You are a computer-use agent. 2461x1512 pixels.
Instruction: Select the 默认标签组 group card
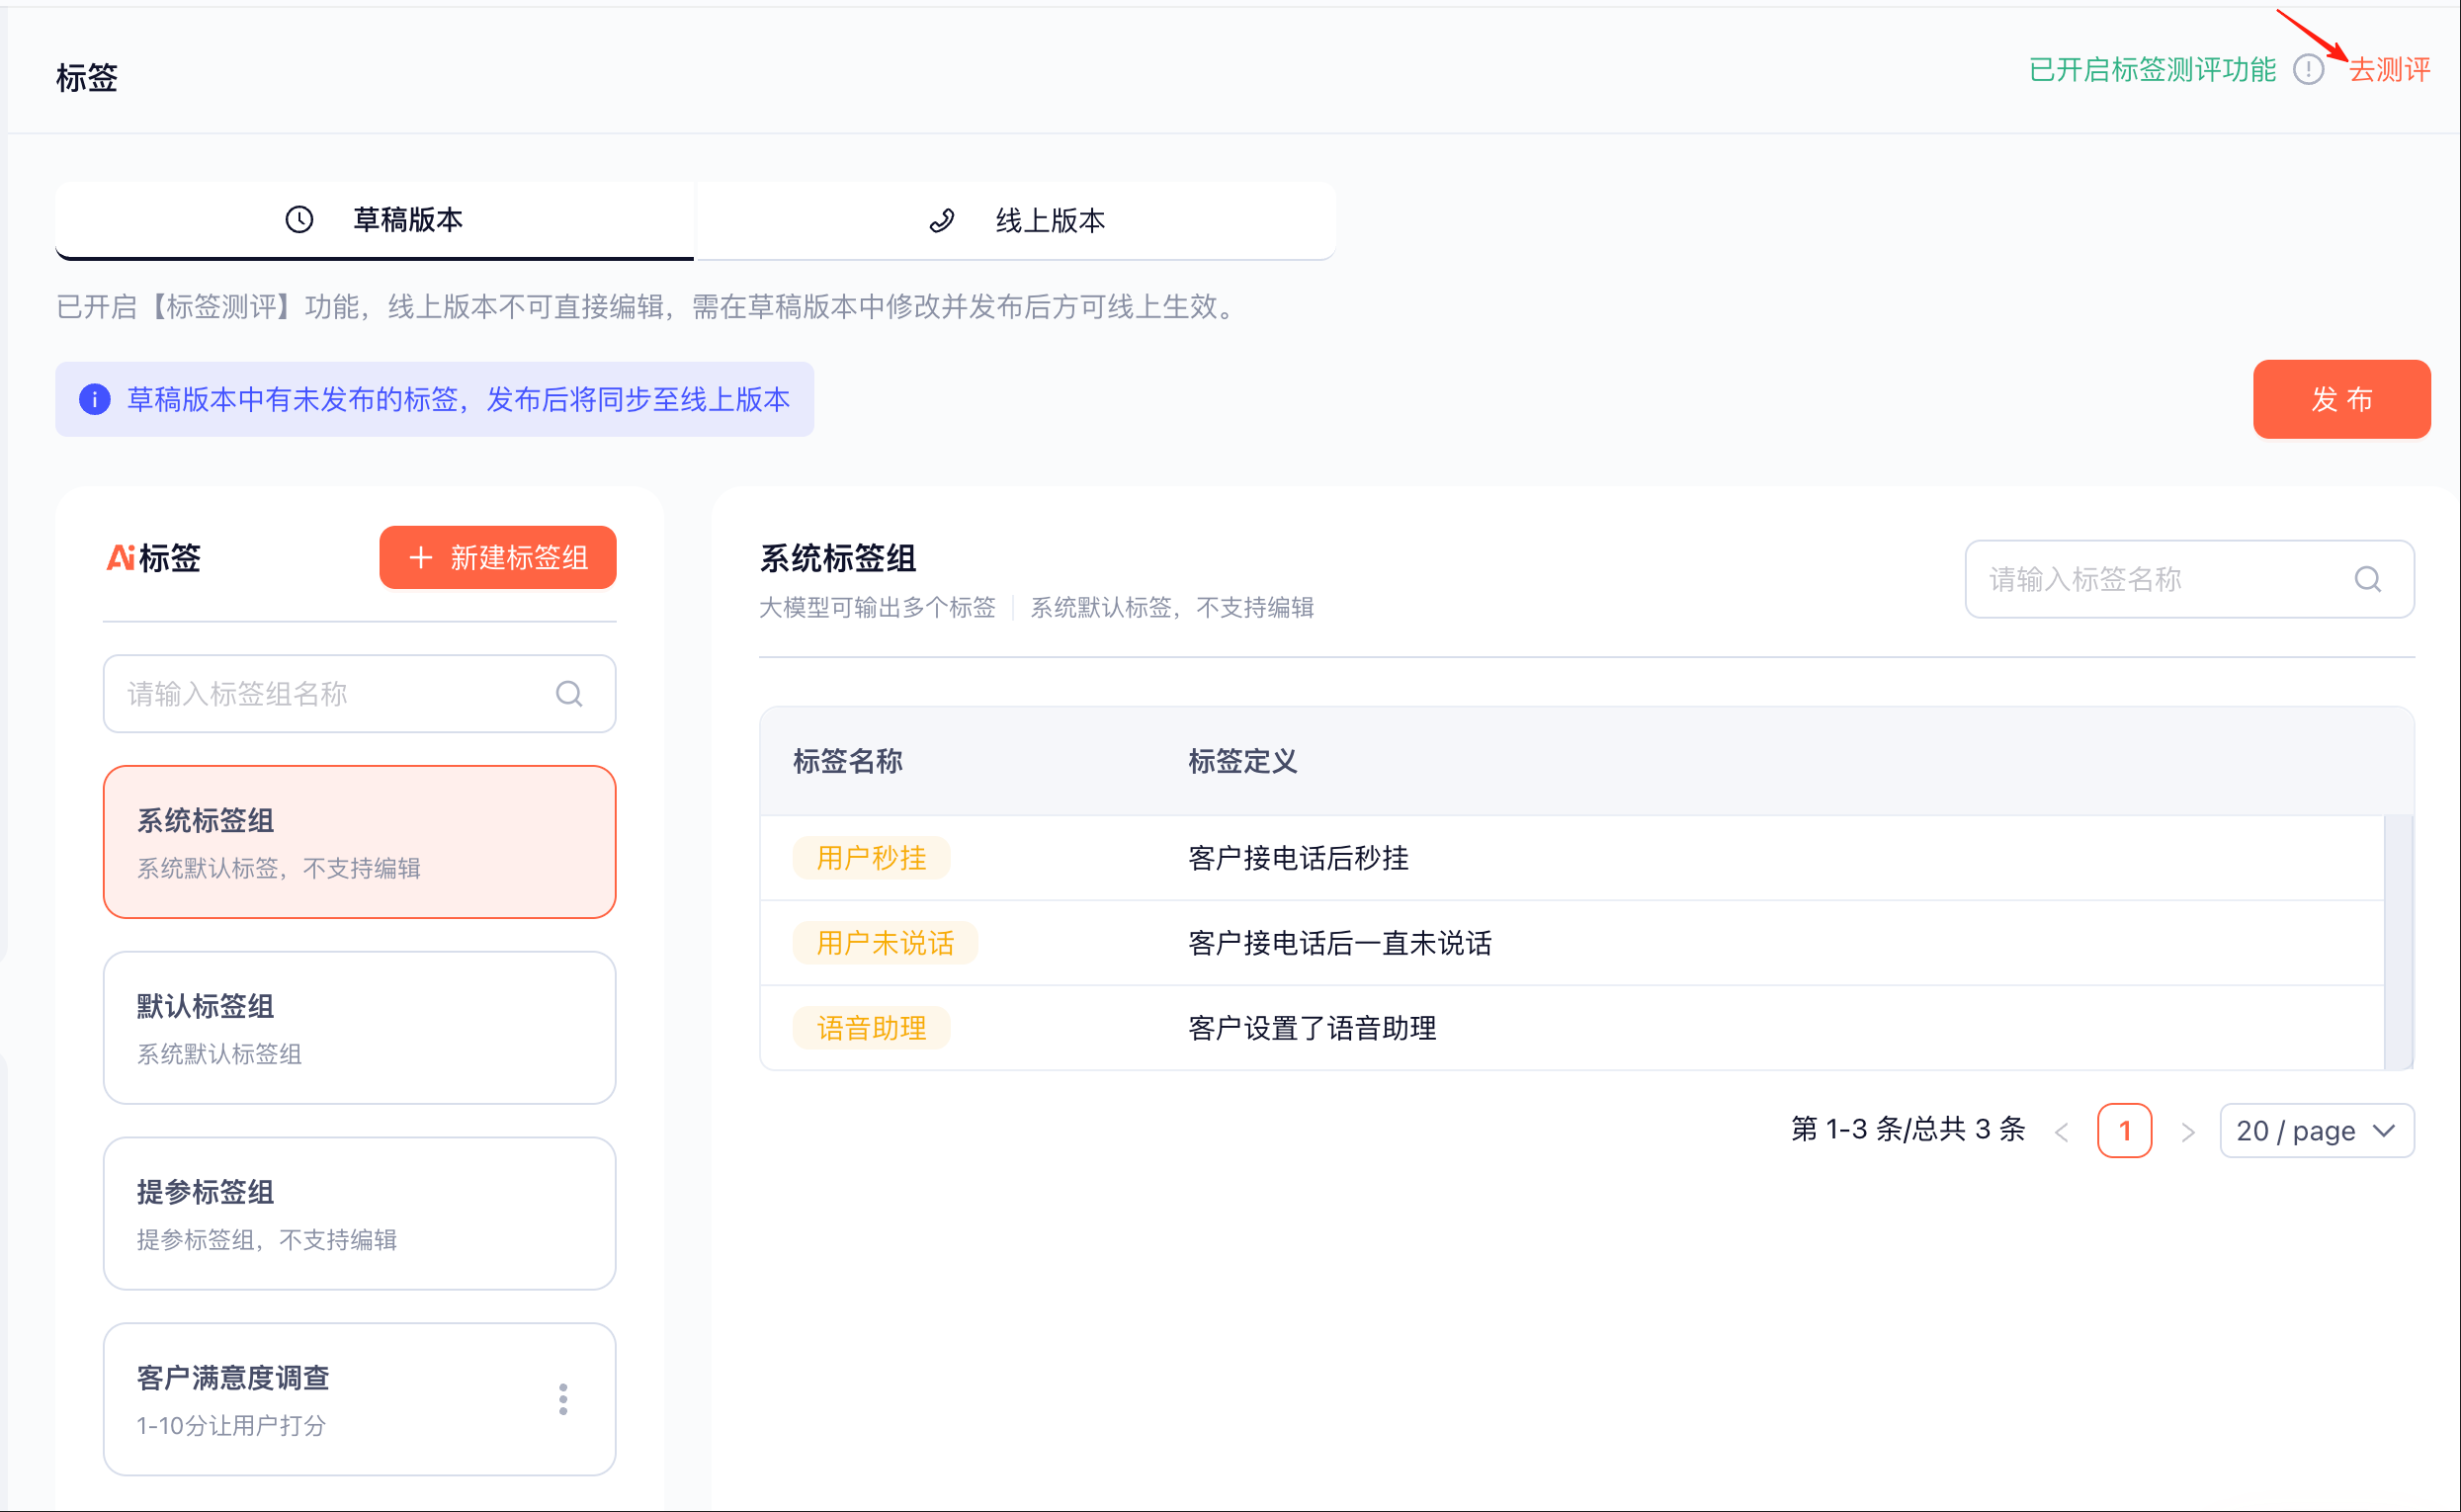point(359,1028)
